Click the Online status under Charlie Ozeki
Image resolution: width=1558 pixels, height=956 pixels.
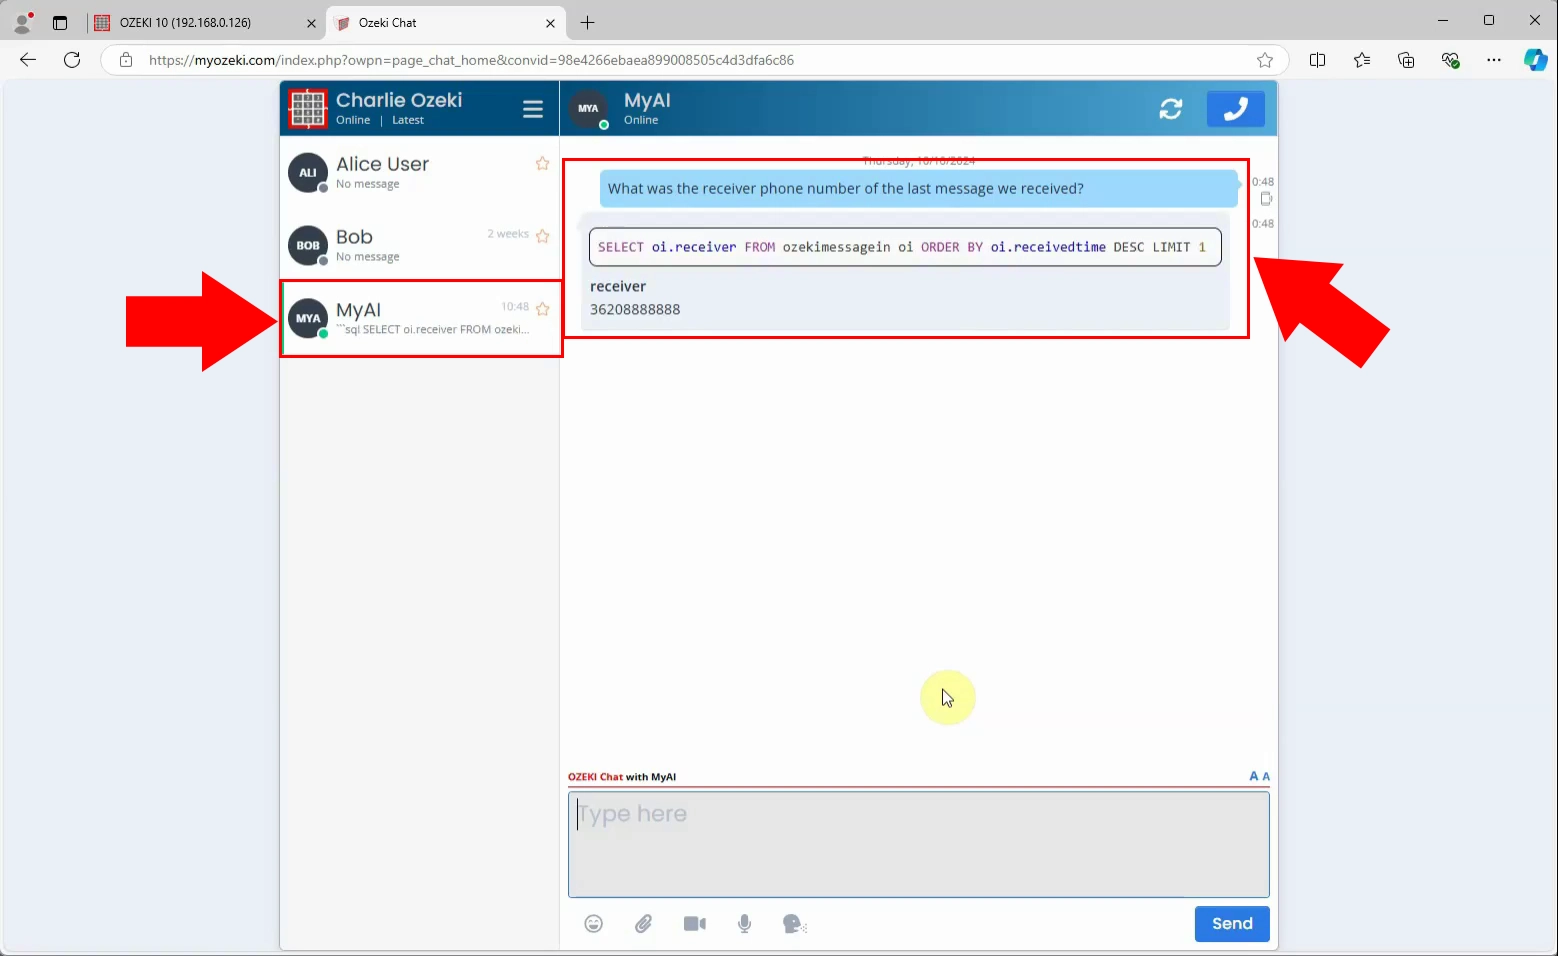click(x=353, y=120)
